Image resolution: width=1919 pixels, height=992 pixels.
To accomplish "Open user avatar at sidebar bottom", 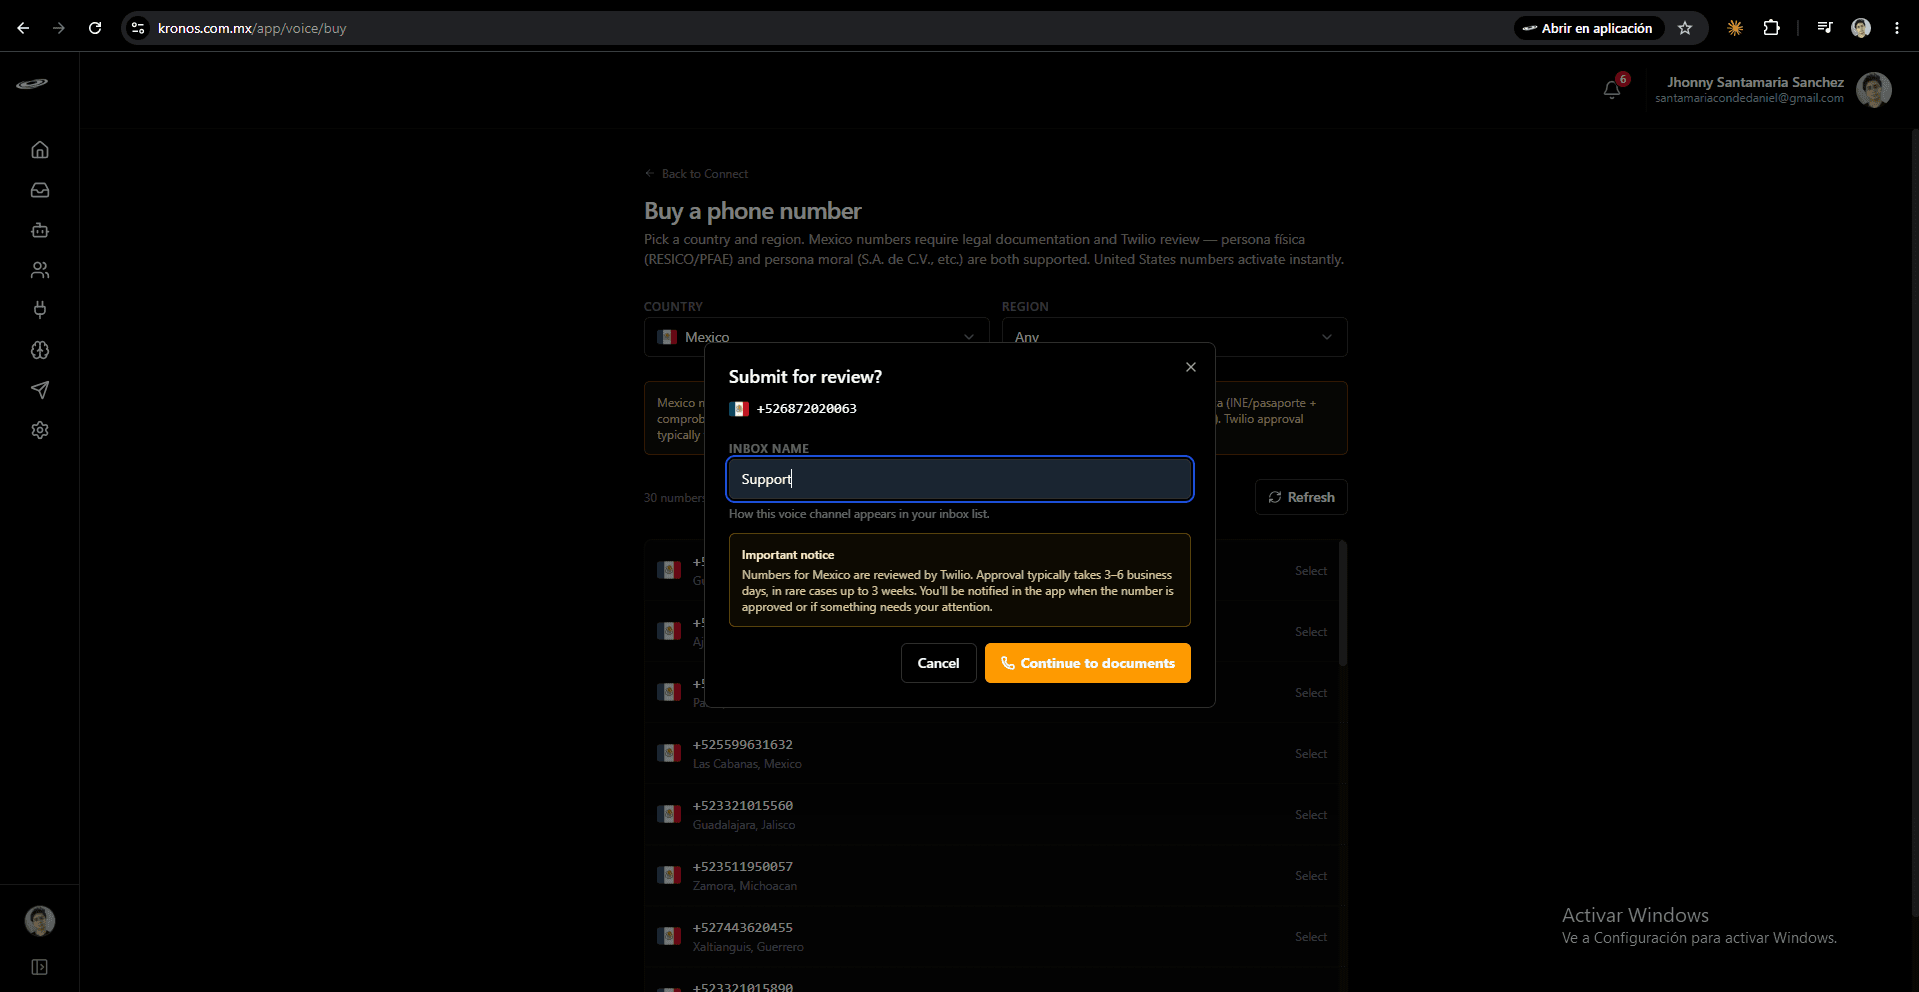I will pos(40,921).
